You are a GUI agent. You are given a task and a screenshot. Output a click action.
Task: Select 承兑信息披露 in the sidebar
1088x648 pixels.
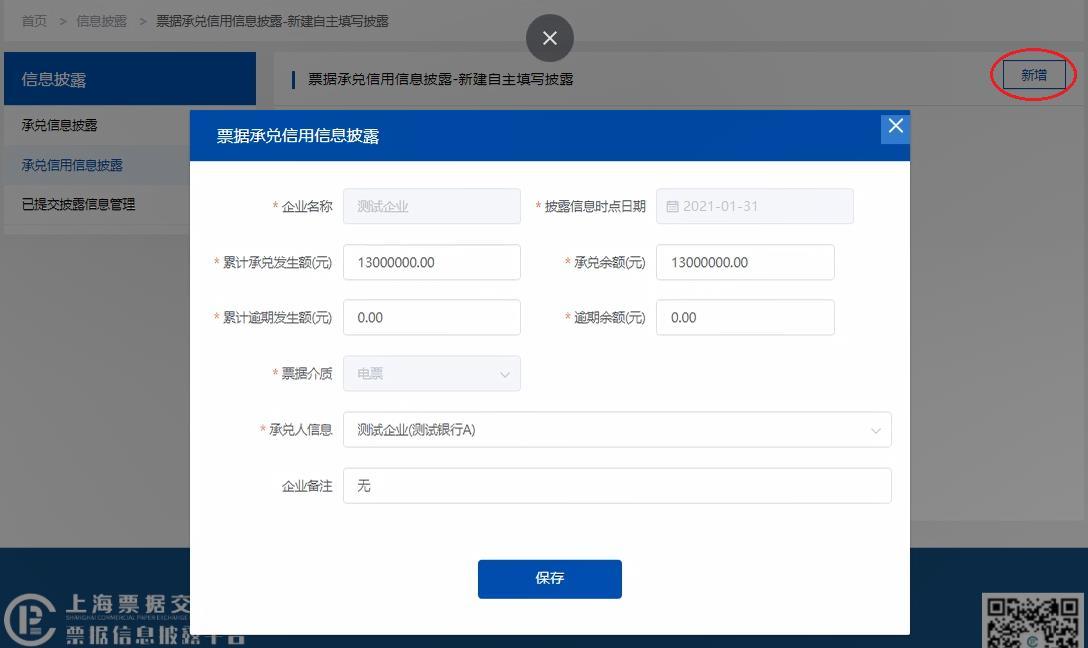(60, 126)
